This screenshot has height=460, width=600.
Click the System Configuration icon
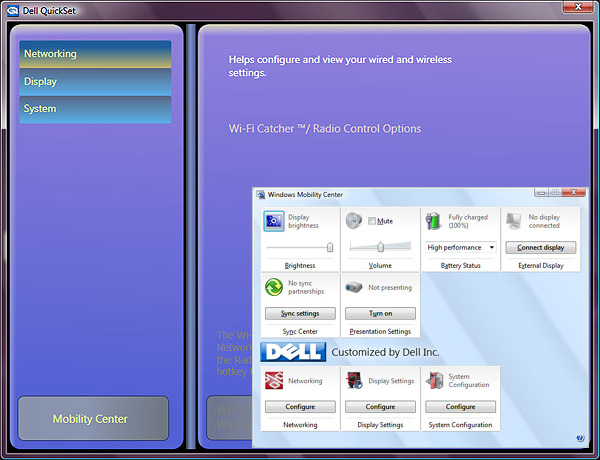click(x=435, y=380)
